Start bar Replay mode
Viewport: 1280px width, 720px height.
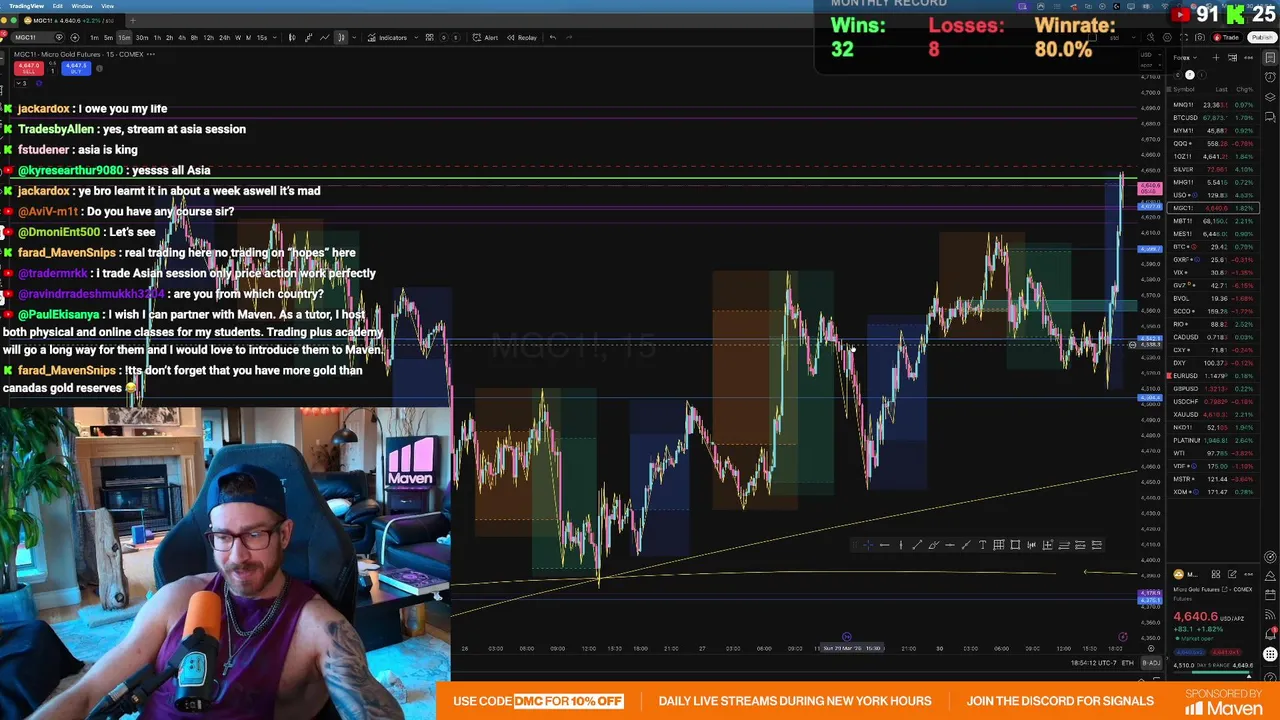tap(522, 37)
